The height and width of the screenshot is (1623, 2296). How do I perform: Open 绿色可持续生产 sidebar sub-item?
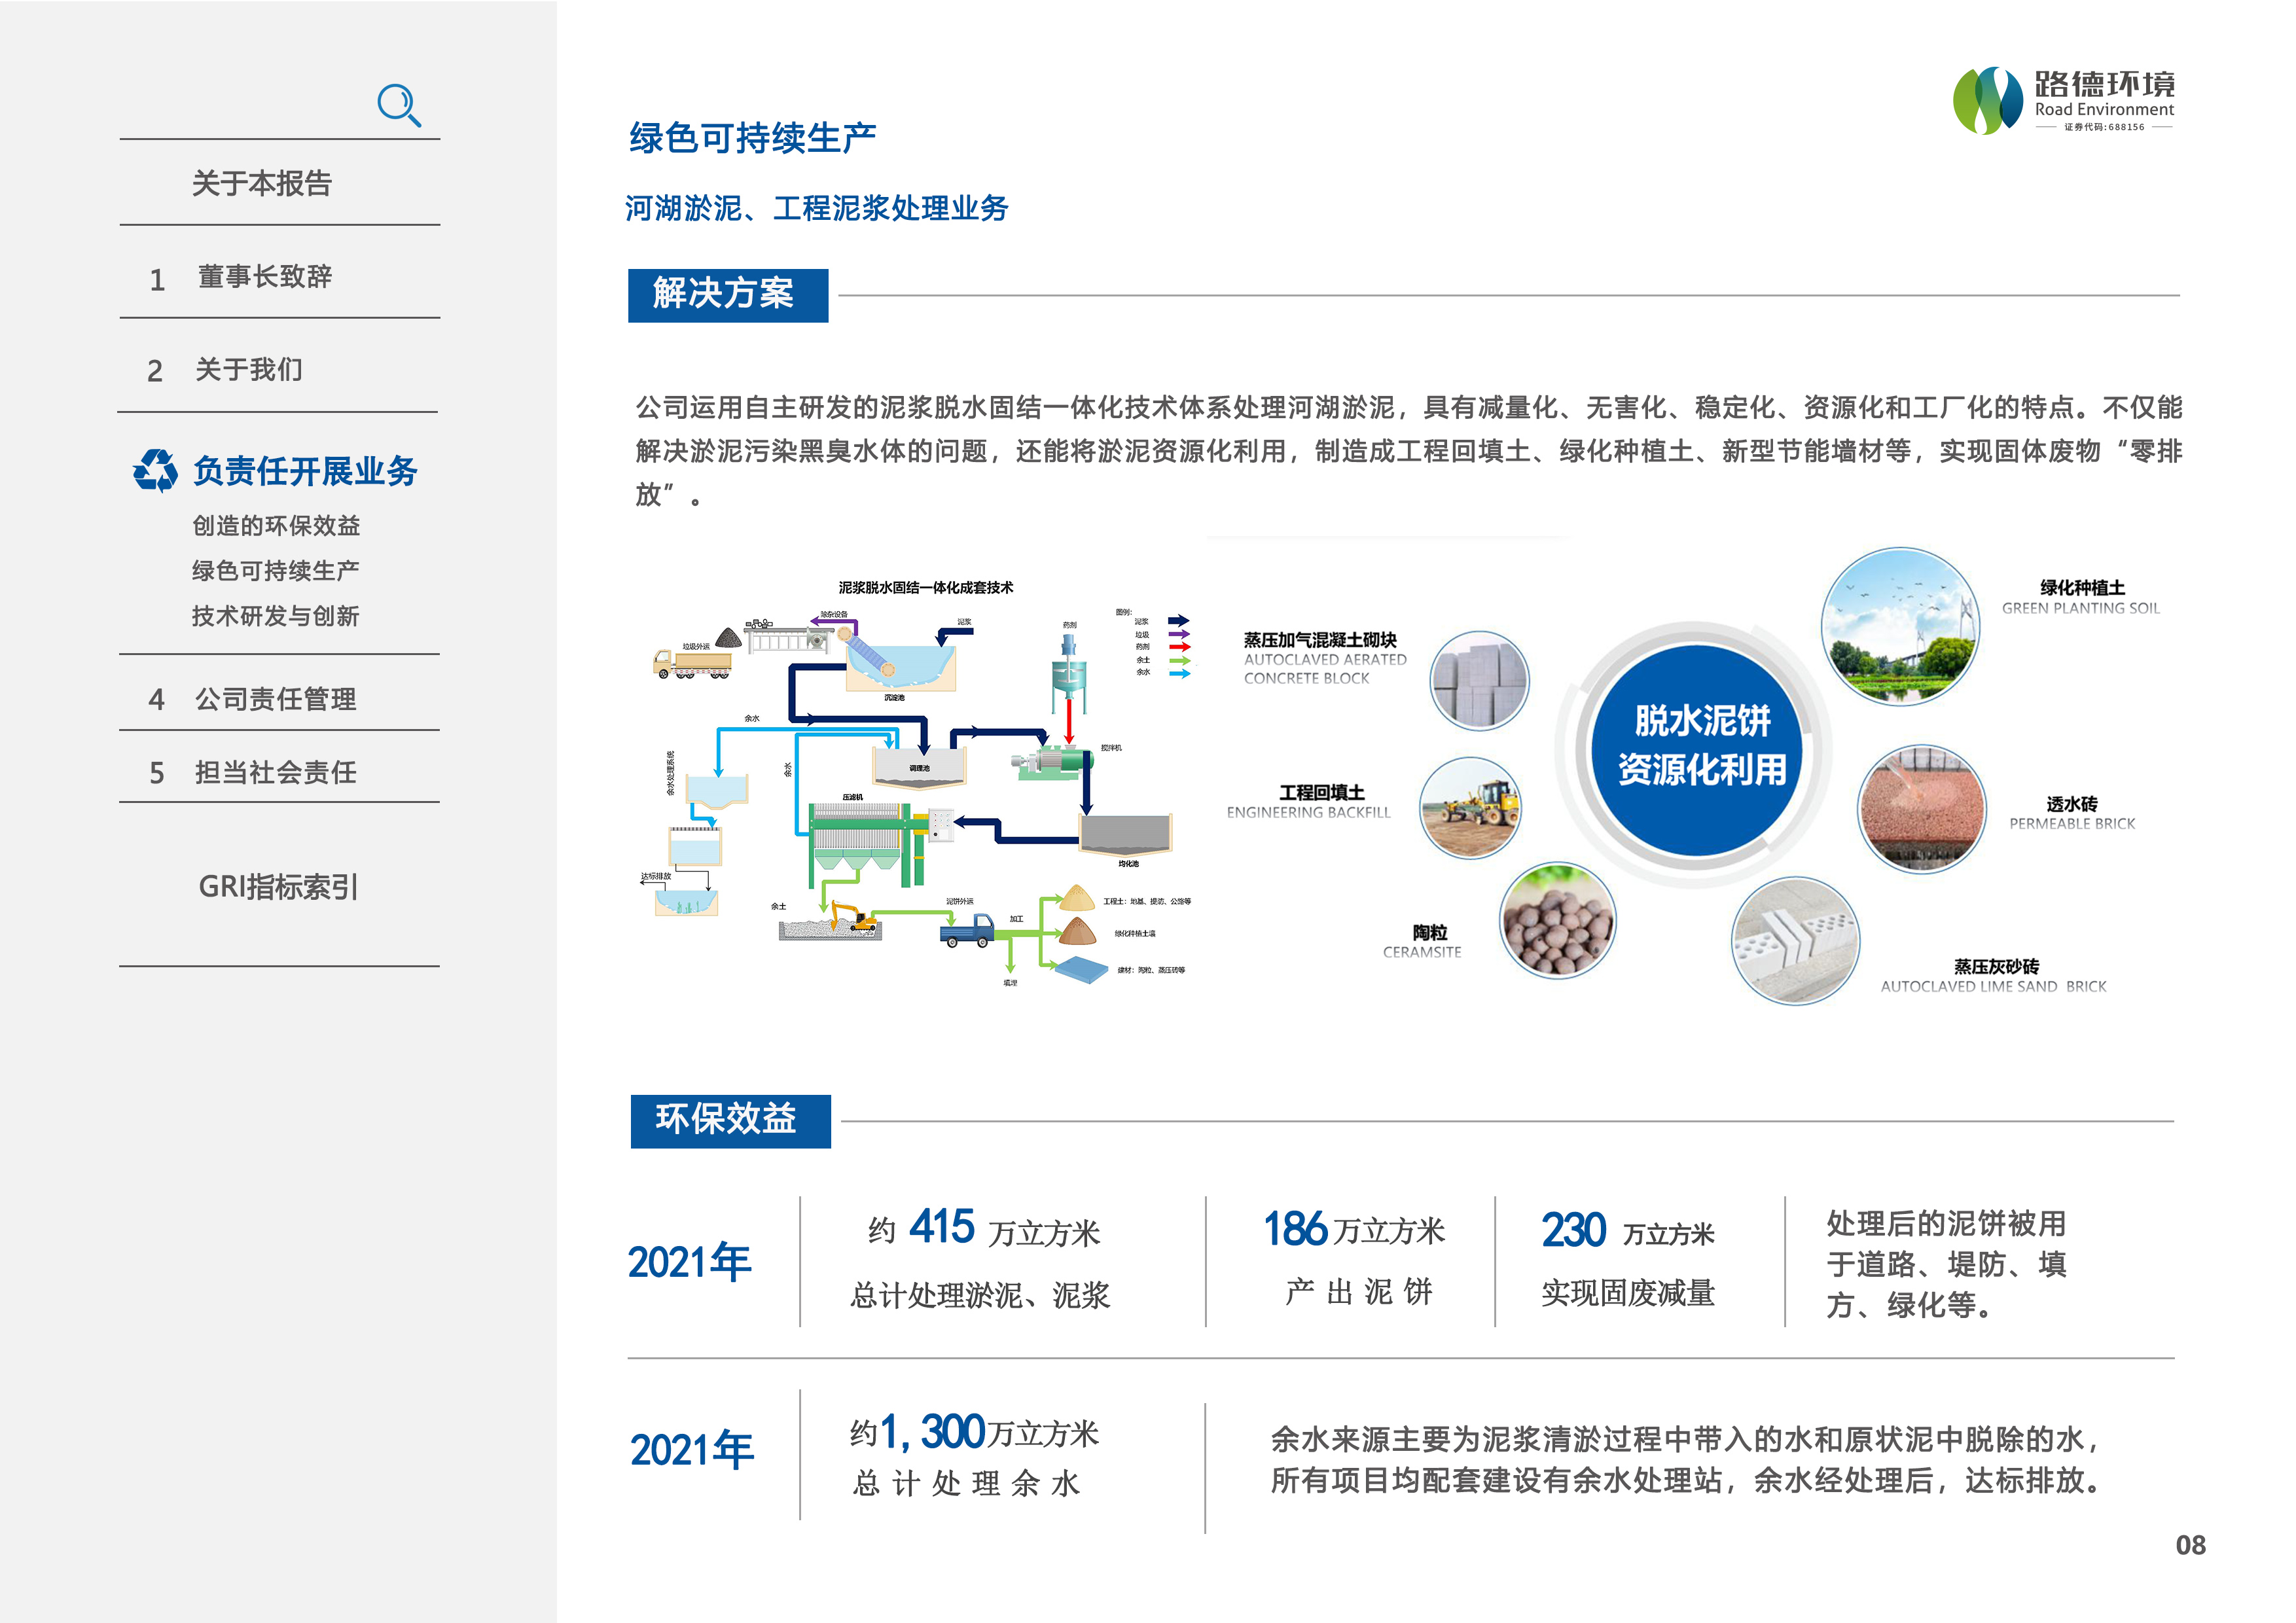pyautogui.click(x=275, y=570)
